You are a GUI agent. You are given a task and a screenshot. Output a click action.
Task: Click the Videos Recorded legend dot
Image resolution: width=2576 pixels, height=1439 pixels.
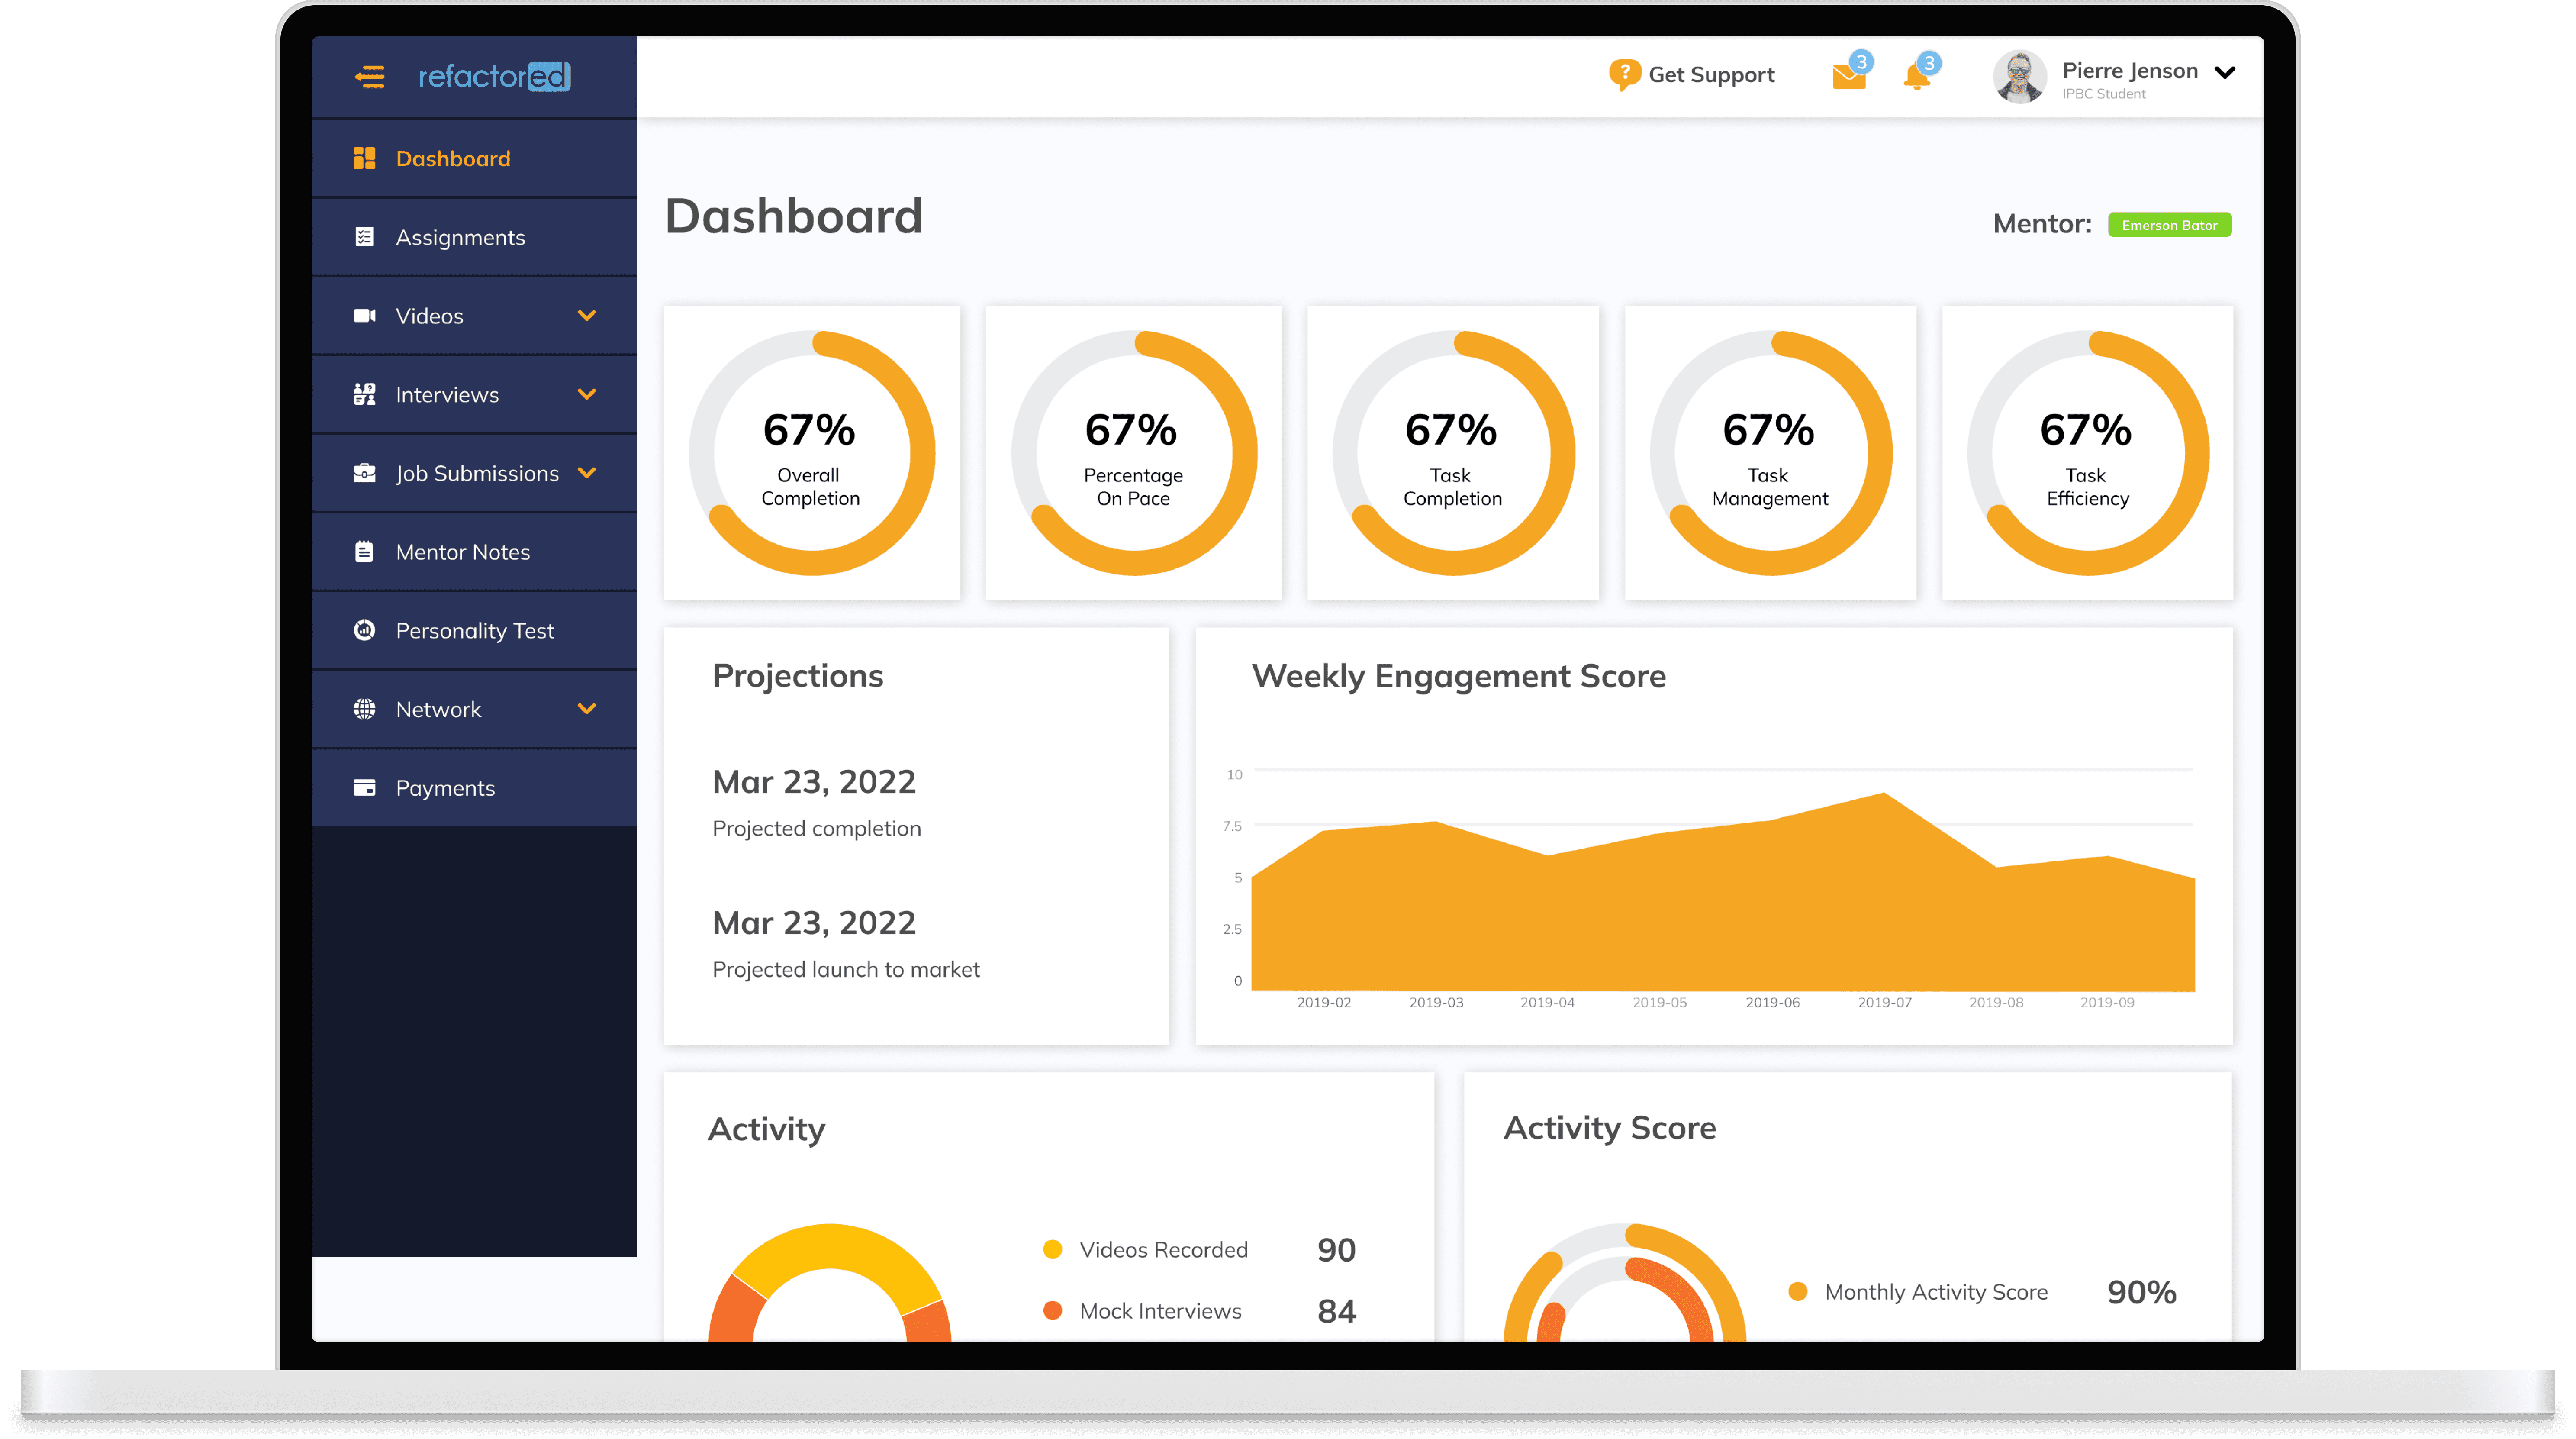[1052, 1249]
